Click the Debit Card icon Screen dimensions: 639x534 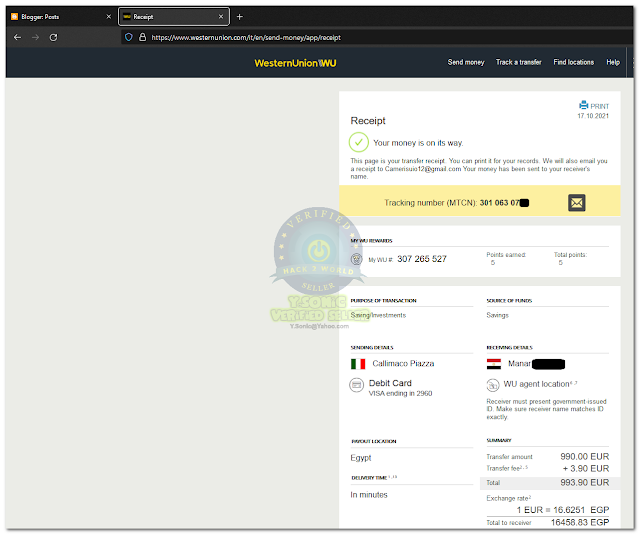pyautogui.click(x=357, y=385)
